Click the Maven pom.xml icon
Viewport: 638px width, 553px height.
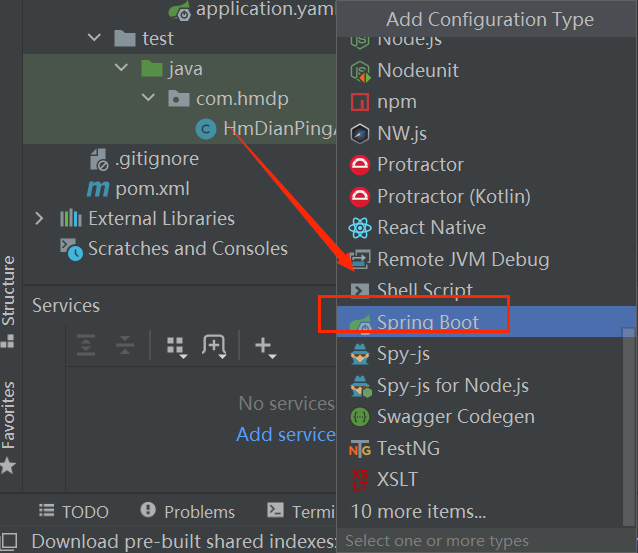point(98,189)
